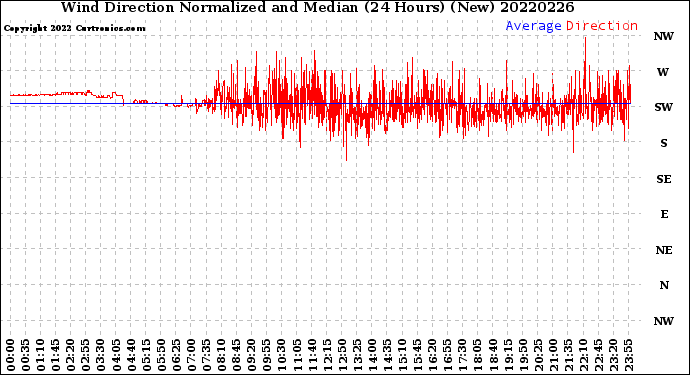The image size is (690, 375).
Task: Click the 'W' compass axis label
Action: pyautogui.click(x=663, y=72)
